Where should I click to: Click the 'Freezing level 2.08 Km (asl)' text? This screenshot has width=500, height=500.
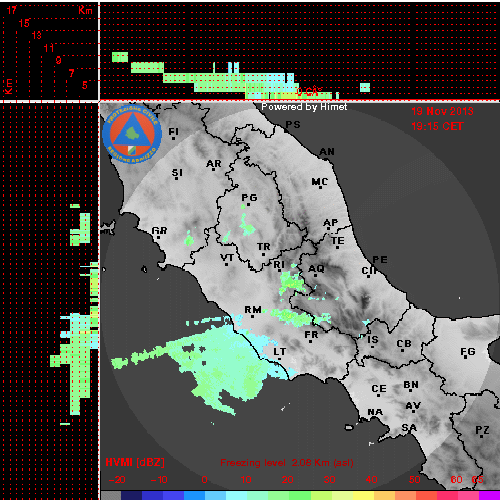click(287, 463)
